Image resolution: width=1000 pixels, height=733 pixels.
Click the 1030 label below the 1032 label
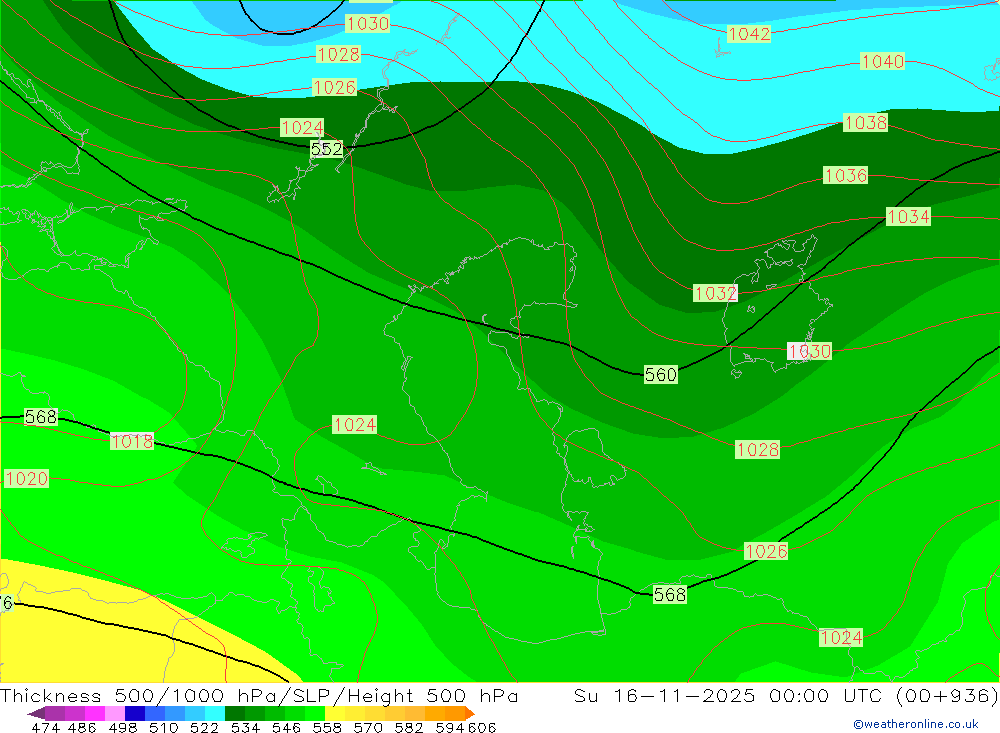pyautogui.click(x=809, y=351)
